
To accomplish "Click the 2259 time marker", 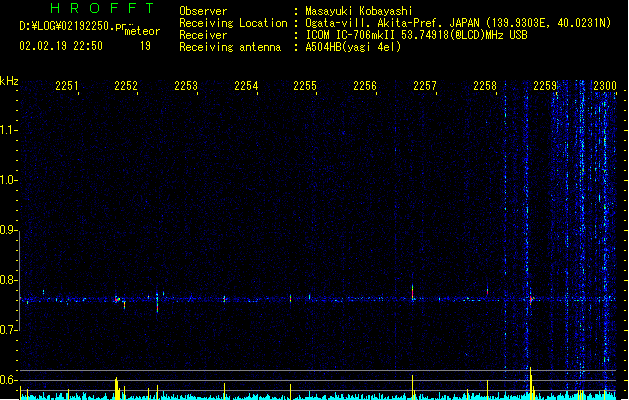I will [545, 86].
